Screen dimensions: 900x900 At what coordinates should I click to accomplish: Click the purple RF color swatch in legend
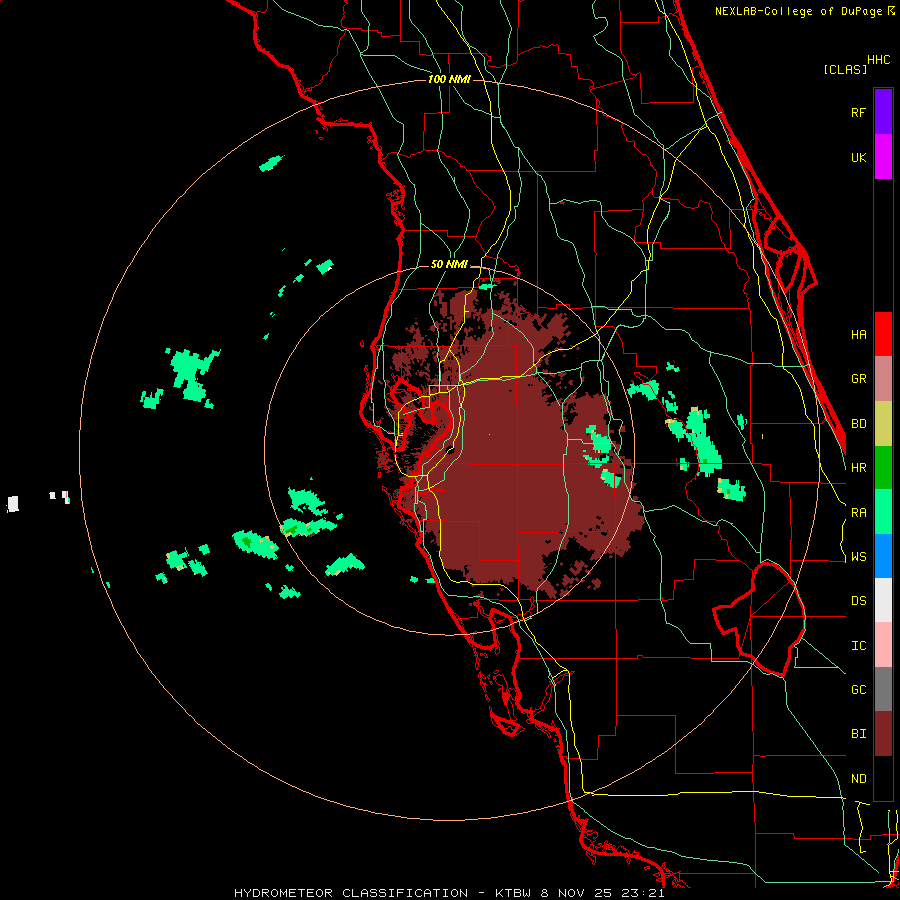click(x=883, y=112)
